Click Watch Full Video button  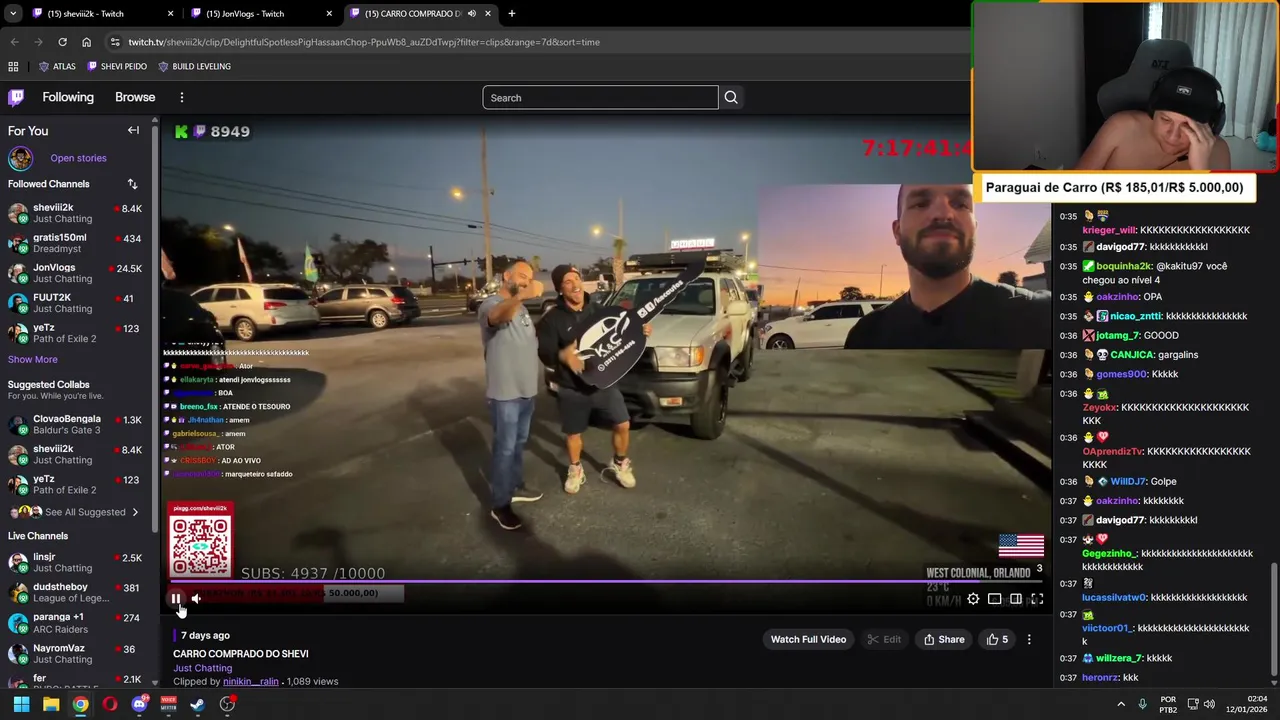click(808, 639)
